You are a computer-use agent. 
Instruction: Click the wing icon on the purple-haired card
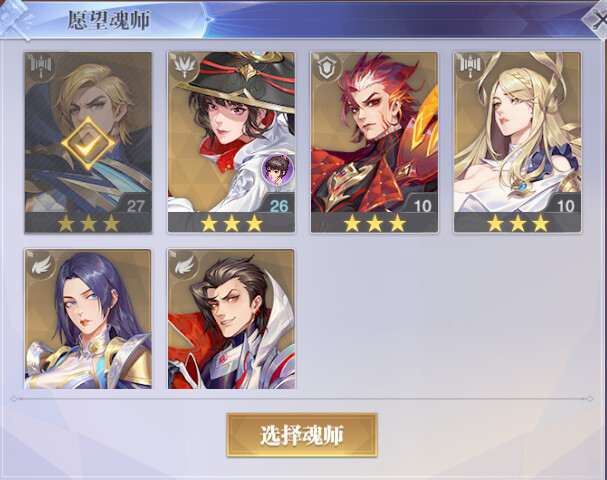tap(41, 264)
